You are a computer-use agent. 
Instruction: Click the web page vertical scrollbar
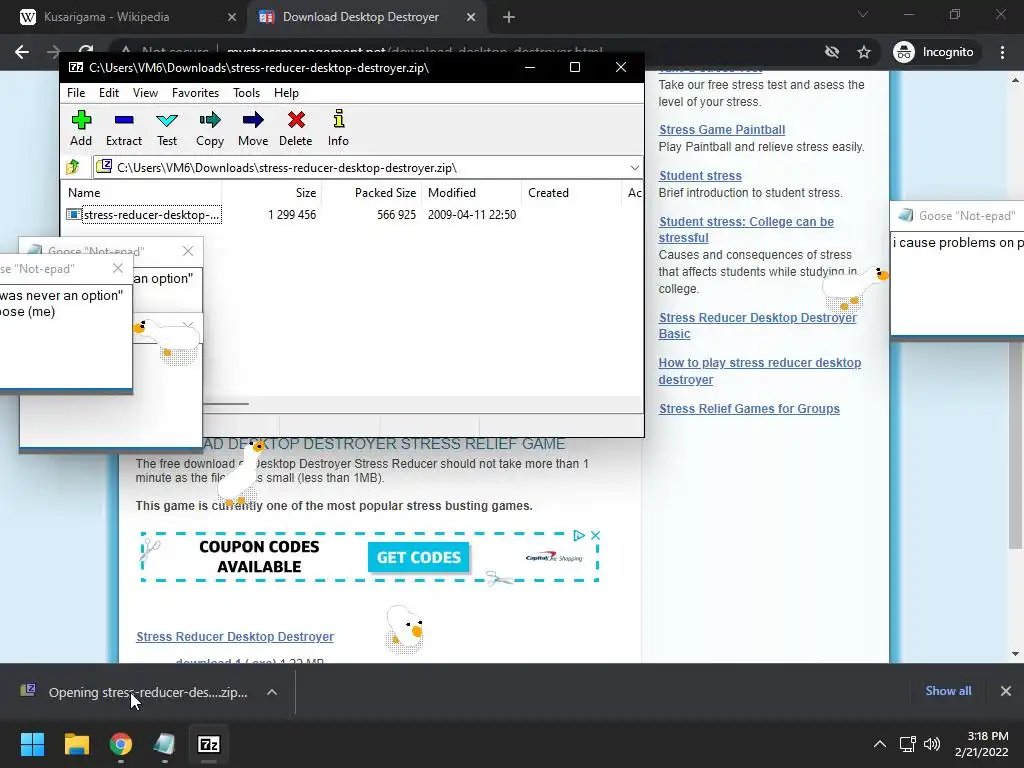1015,366
